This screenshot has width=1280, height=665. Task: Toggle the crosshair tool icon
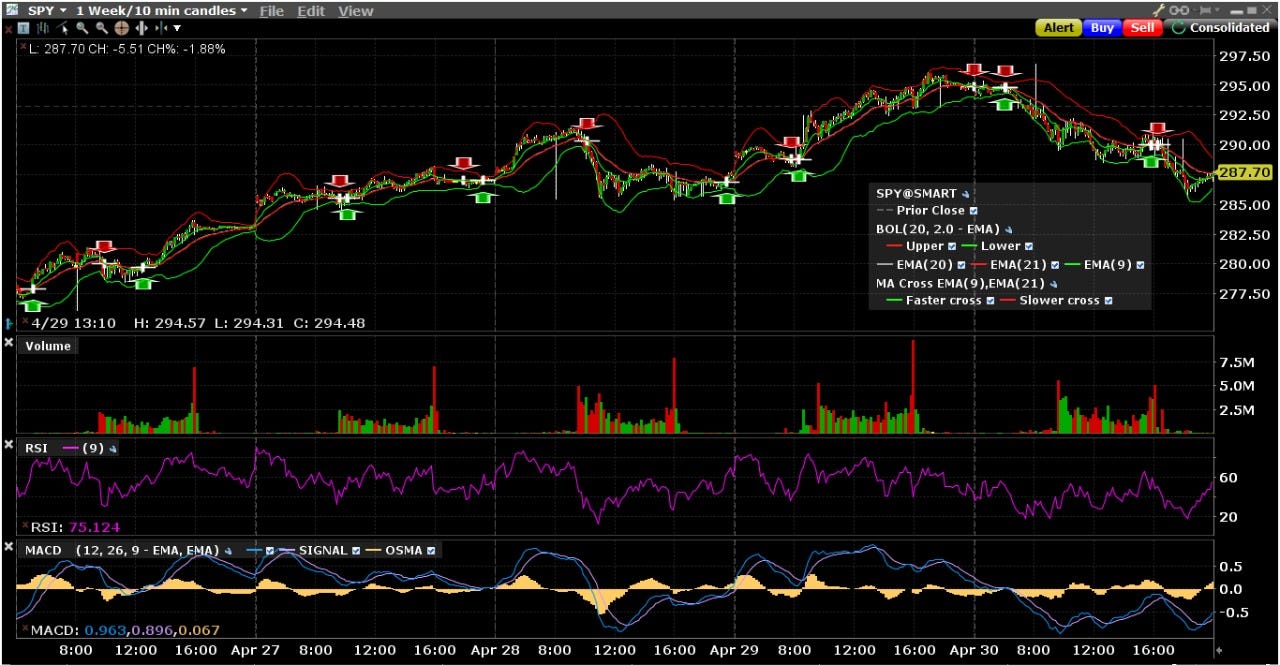coord(122,28)
